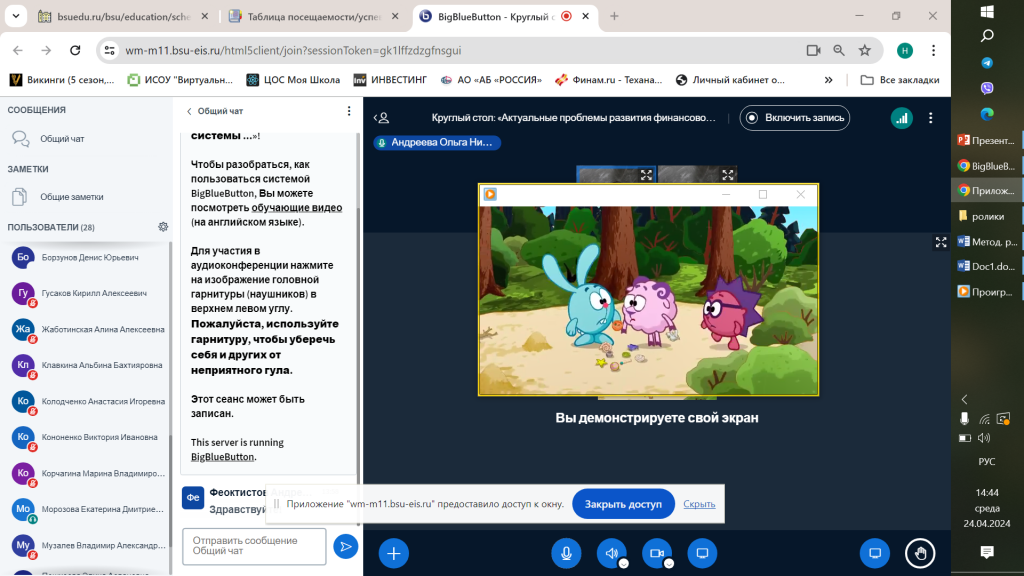Open the blue plus actions menu
The width and height of the screenshot is (1024, 576).
pos(394,553)
